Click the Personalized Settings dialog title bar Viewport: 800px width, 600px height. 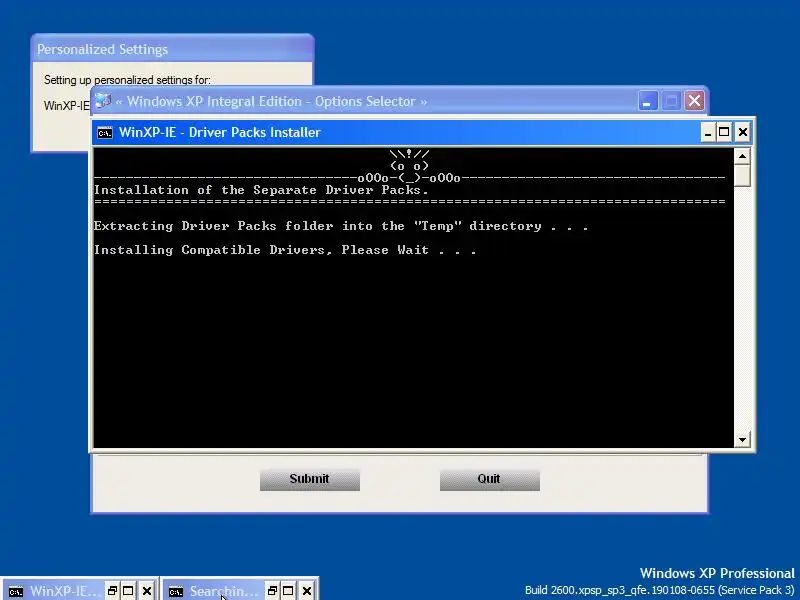[172, 49]
